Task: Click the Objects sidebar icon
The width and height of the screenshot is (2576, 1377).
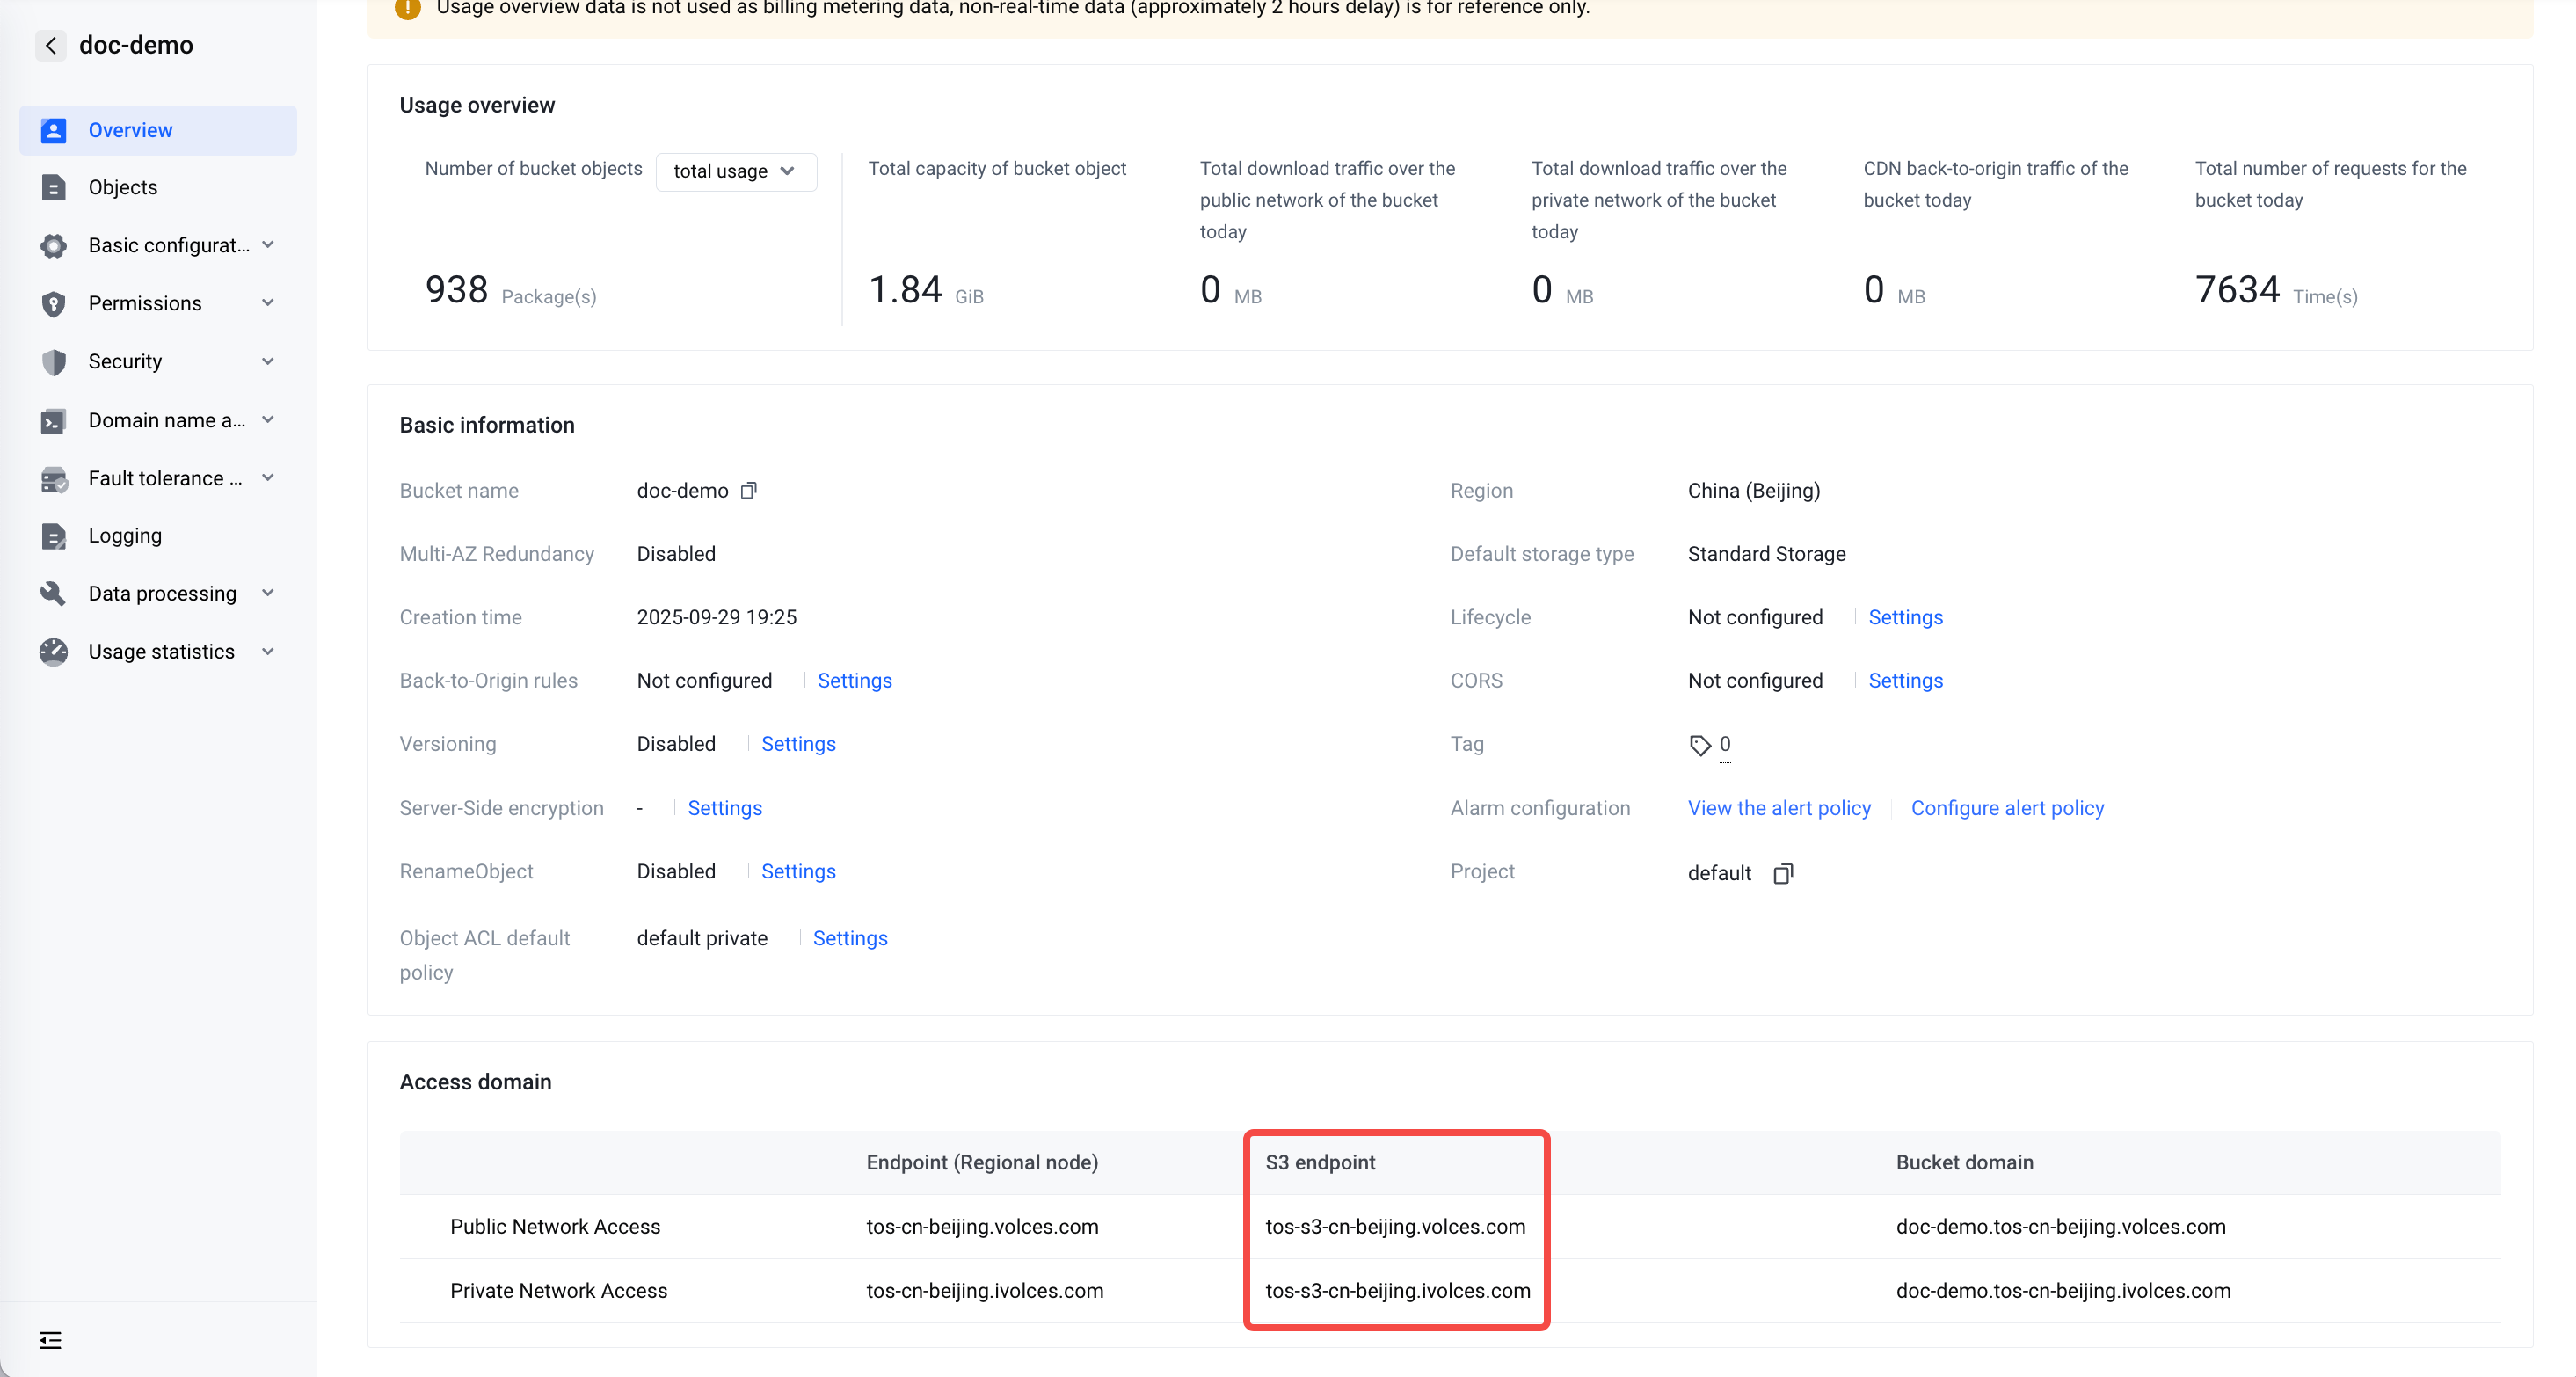Action: pos(53,187)
